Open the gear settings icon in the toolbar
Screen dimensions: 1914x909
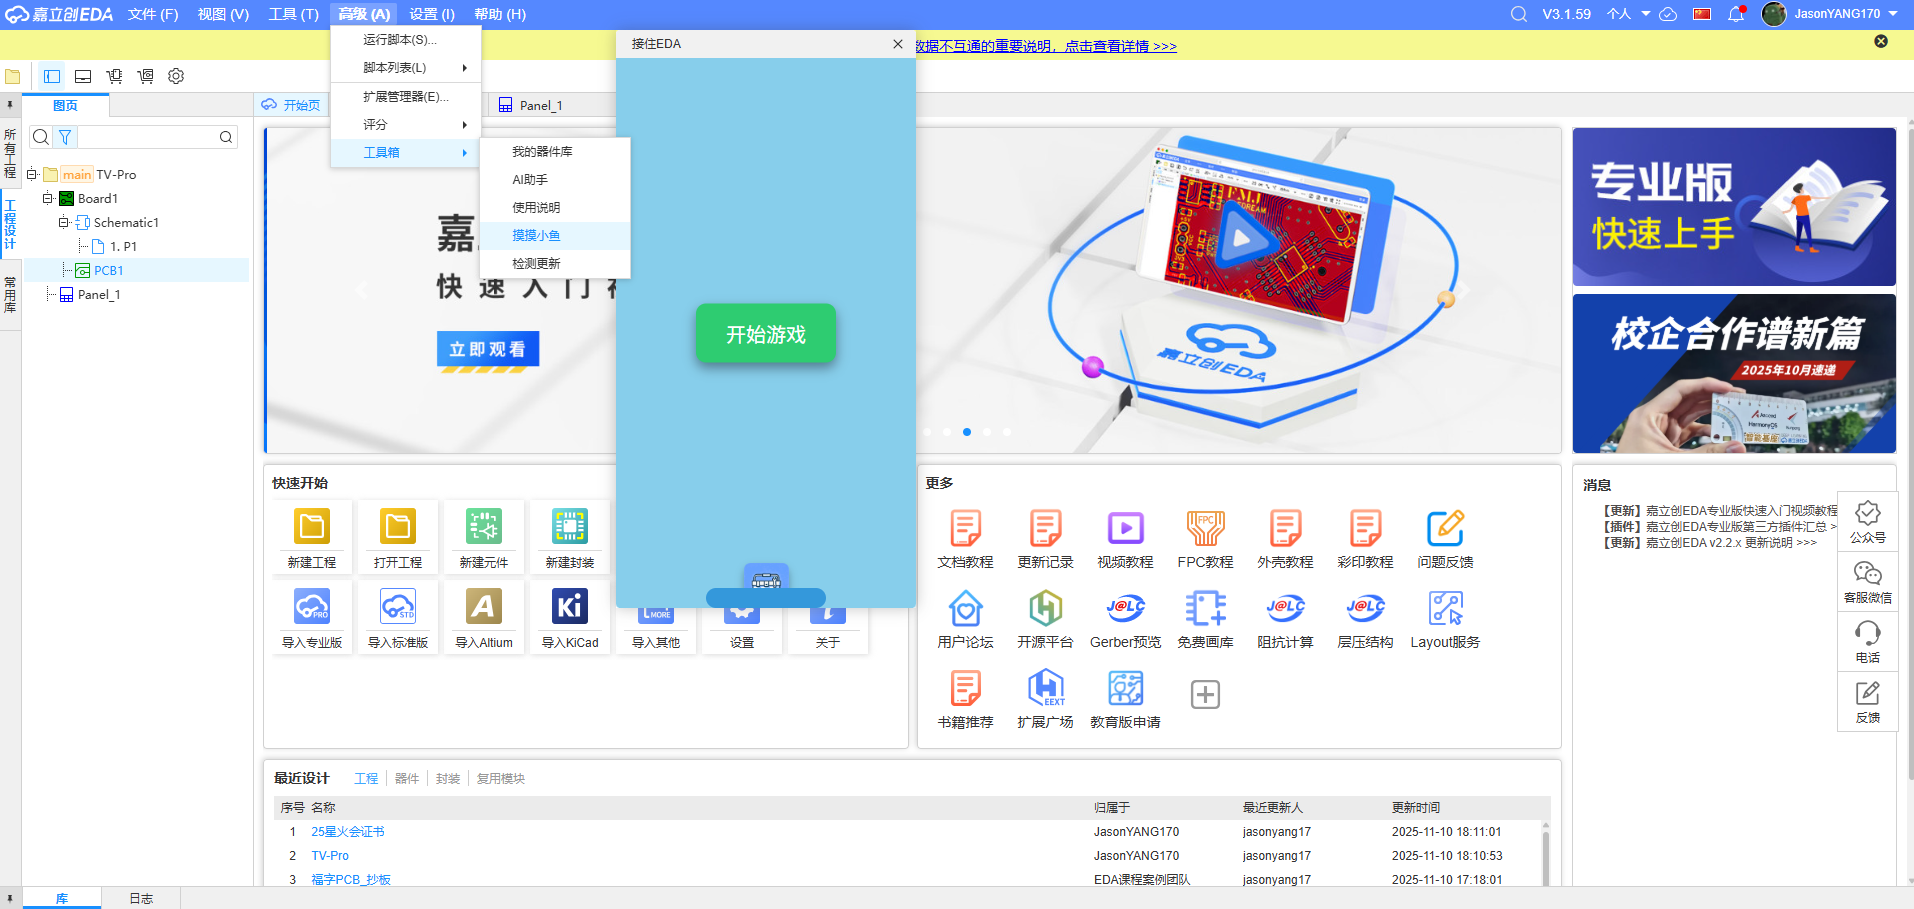[x=176, y=76]
